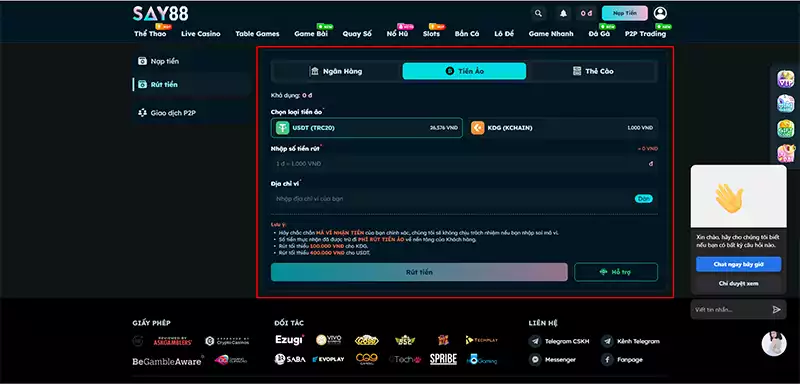Switch to the Ngân Hàng tab

[x=337, y=71]
